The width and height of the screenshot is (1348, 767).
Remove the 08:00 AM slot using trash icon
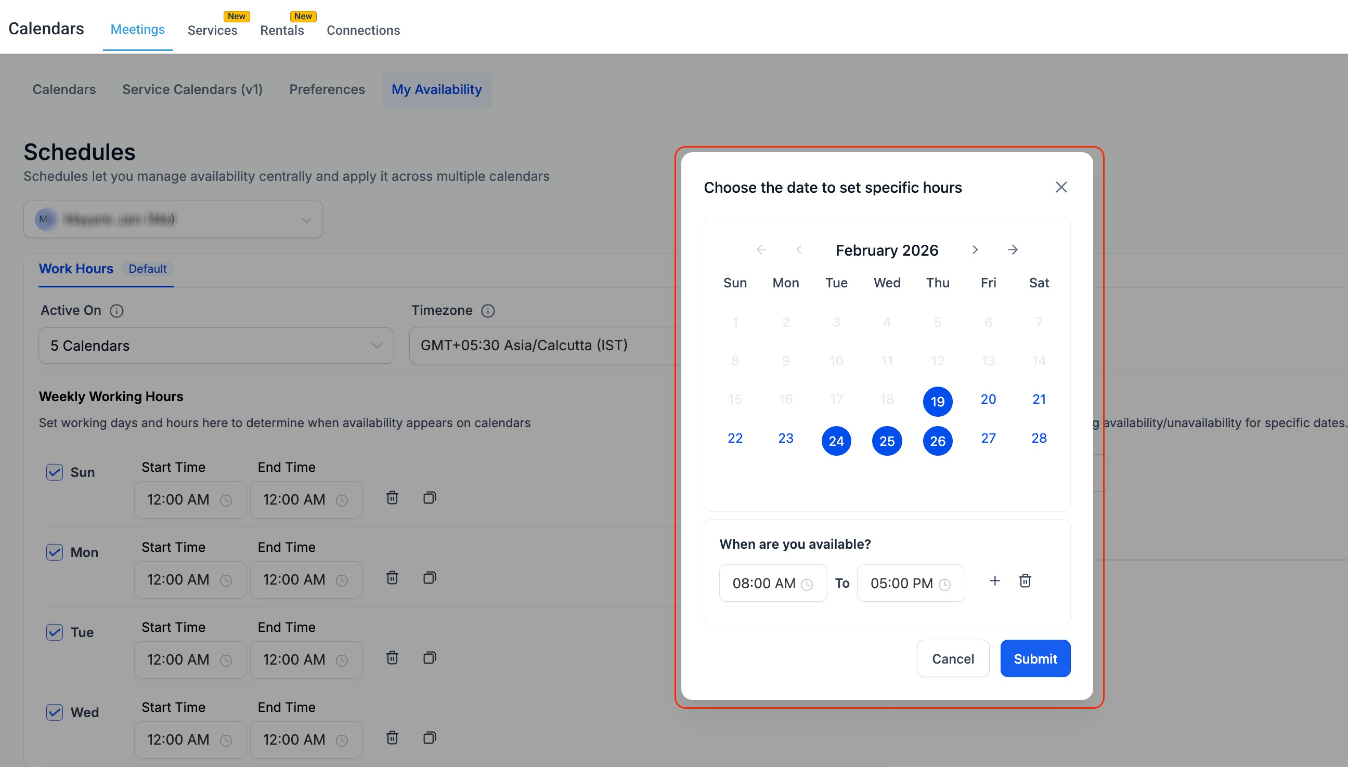(x=1025, y=580)
